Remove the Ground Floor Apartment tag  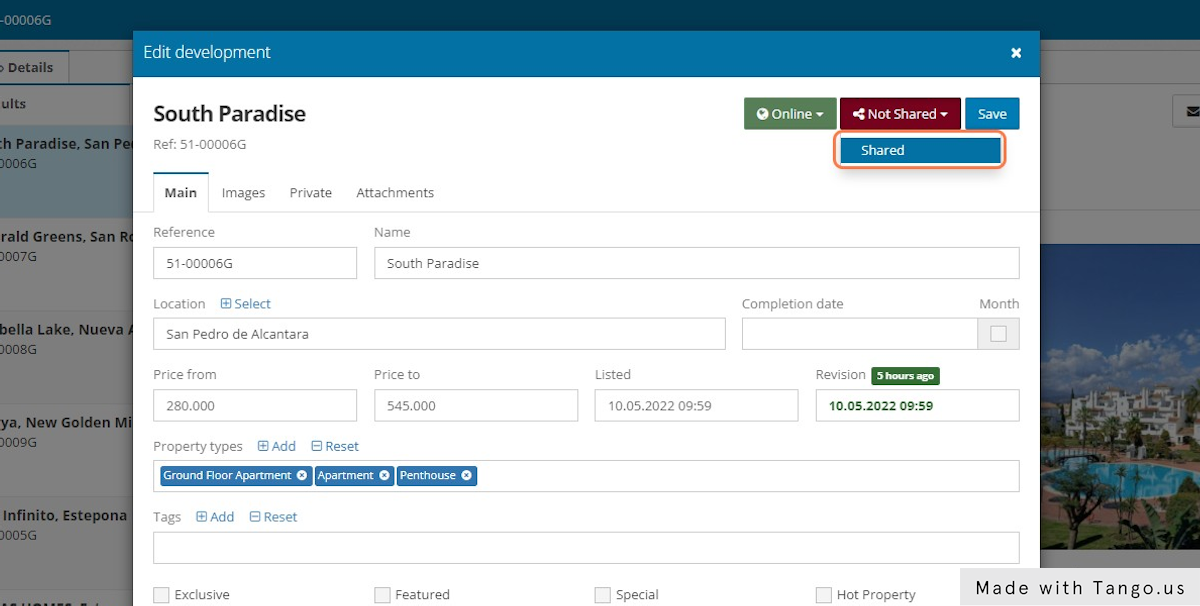[x=302, y=476]
